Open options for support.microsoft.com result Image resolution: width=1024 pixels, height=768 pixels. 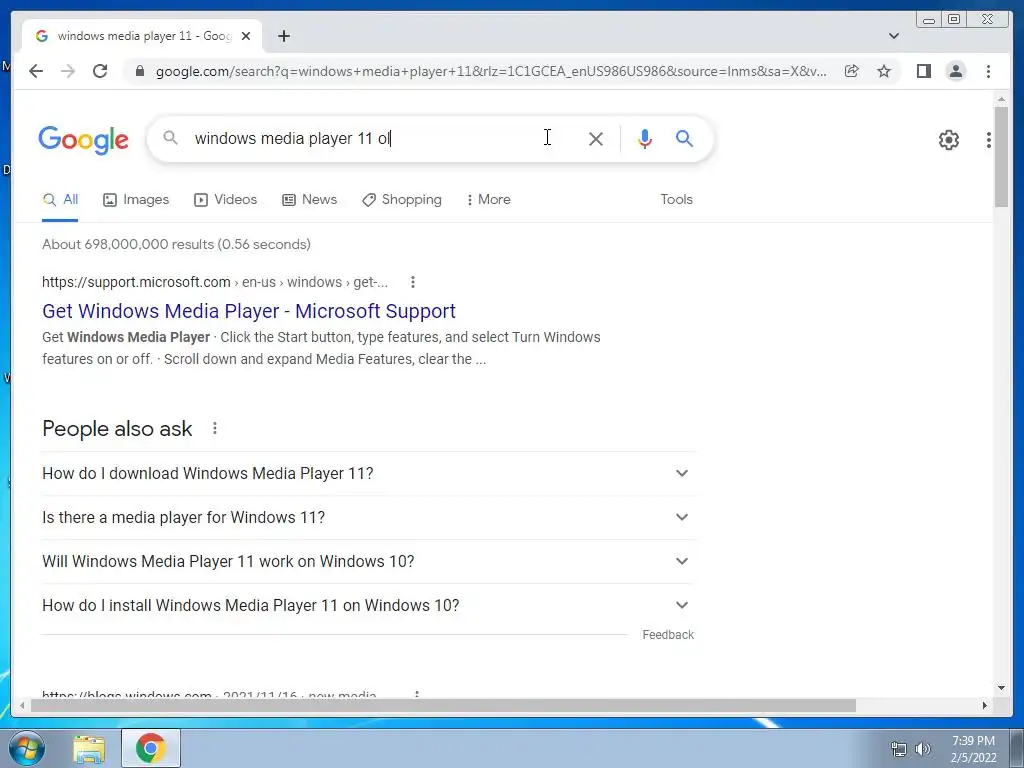pos(412,282)
